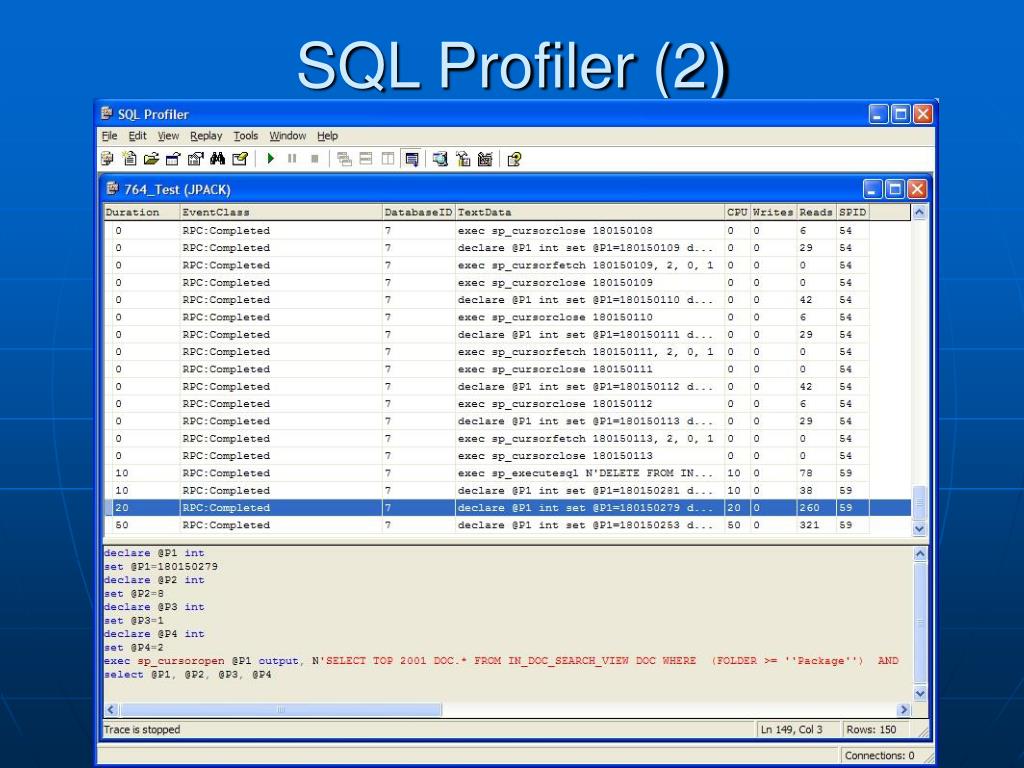Click the trace grid scroll-down arrow
The image size is (1024, 768).
920,529
